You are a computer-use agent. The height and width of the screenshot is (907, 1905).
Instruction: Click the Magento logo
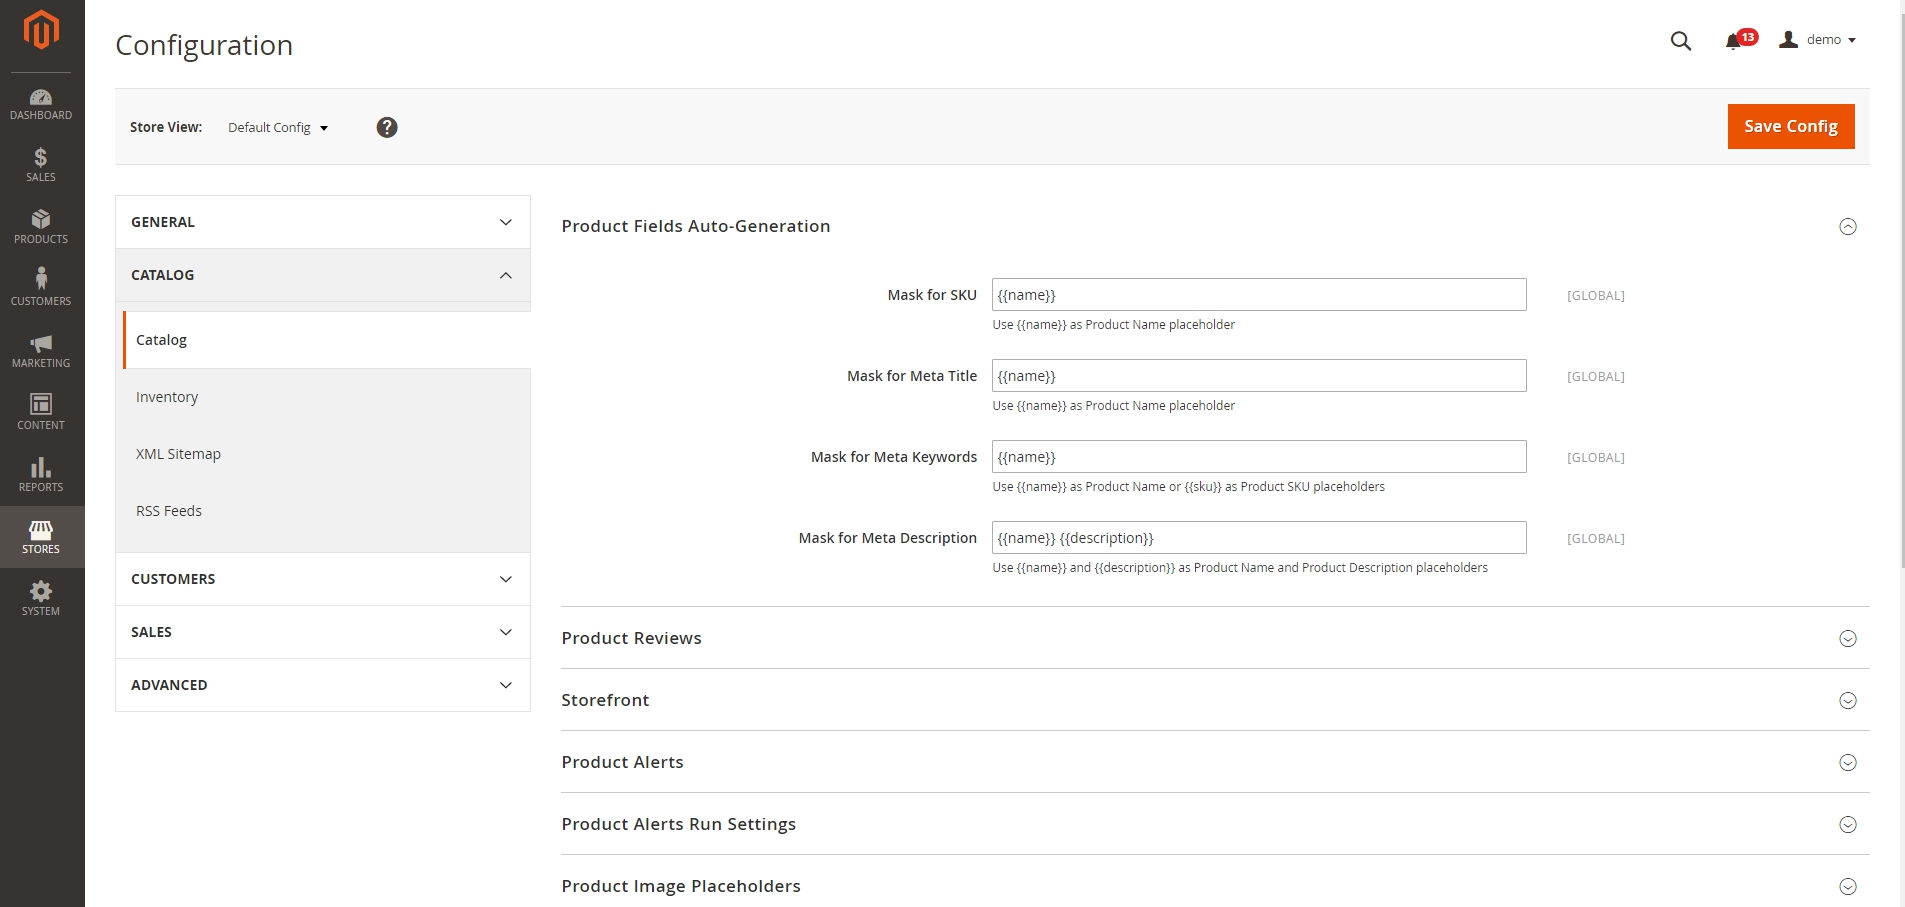(41, 30)
